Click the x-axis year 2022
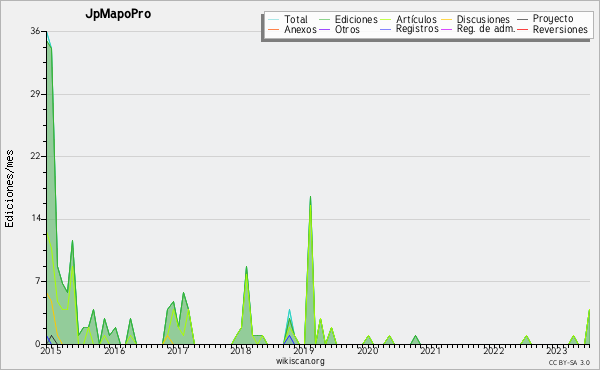This screenshot has height=370, width=600. click(x=494, y=351)
